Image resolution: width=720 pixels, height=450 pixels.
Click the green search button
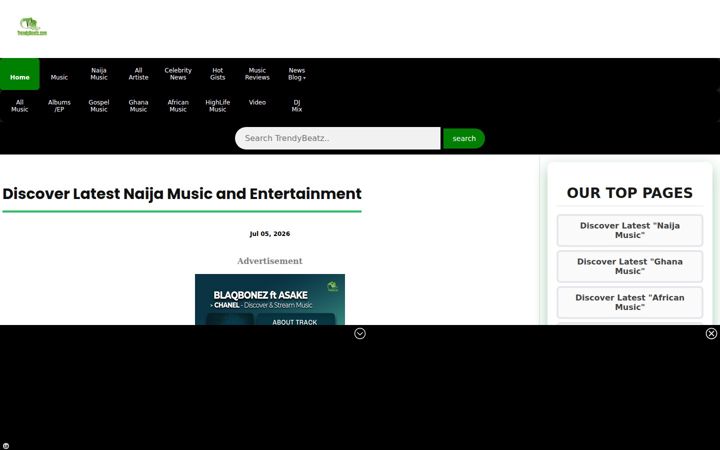[464, 138]
